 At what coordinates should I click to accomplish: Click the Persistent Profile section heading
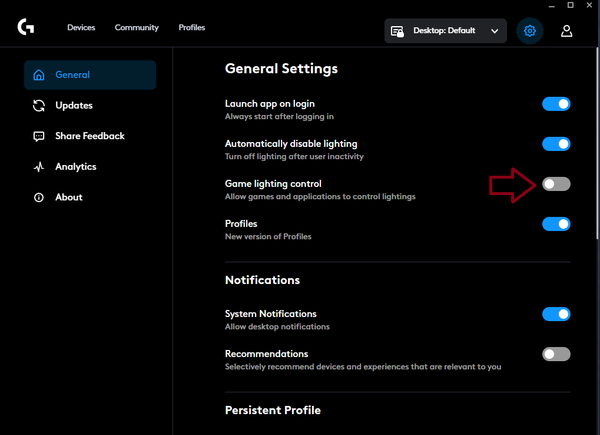click(272, 410)
